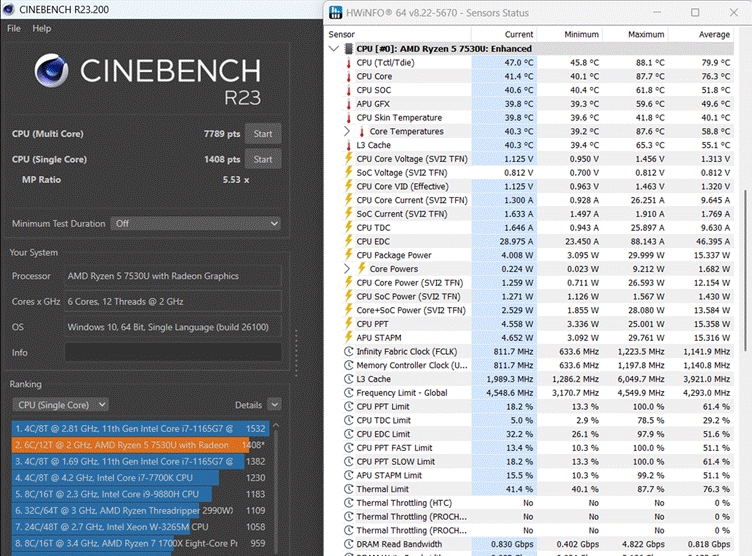Image resolution: width=752 pixels, height=556 pixels.
Task: Expand the Core Powers row
Action: pyautogui.click(x=347, y=269)
